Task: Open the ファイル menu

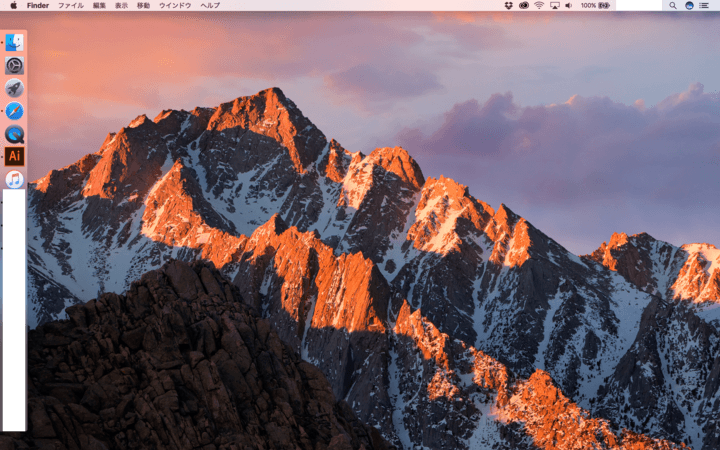Action: (x=71, y=6)
